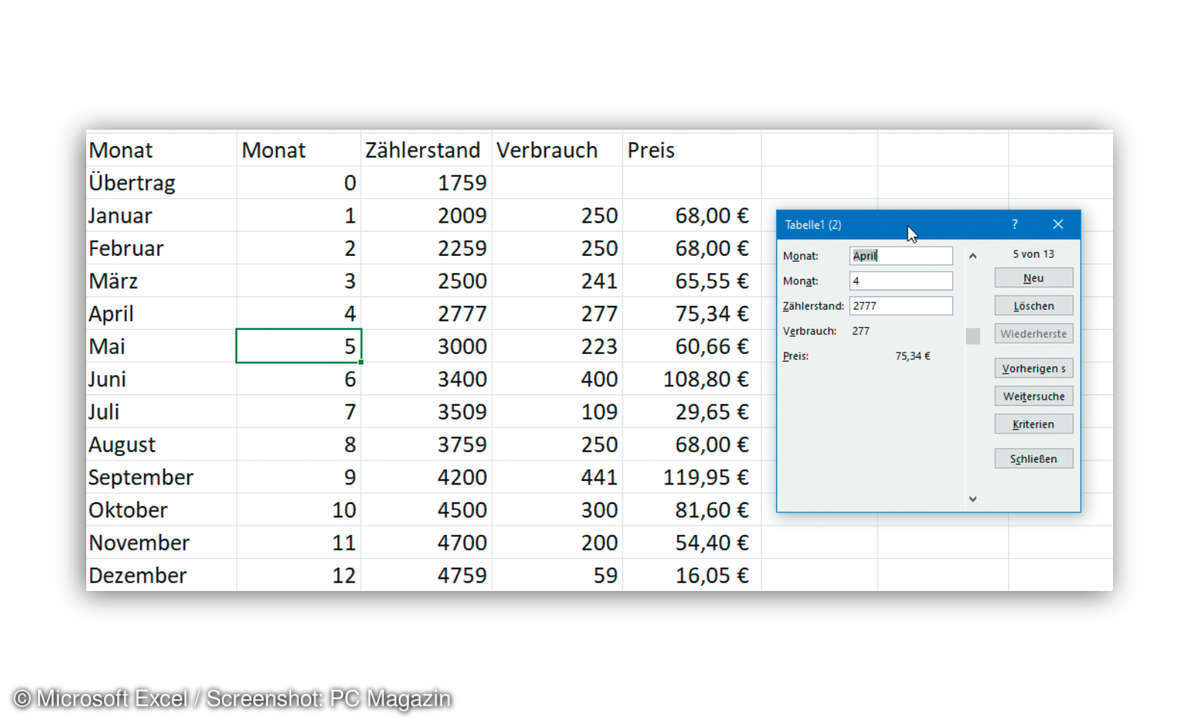Click the help question mark in dialog
The image size is (1200, 720).
point(1014,225)
